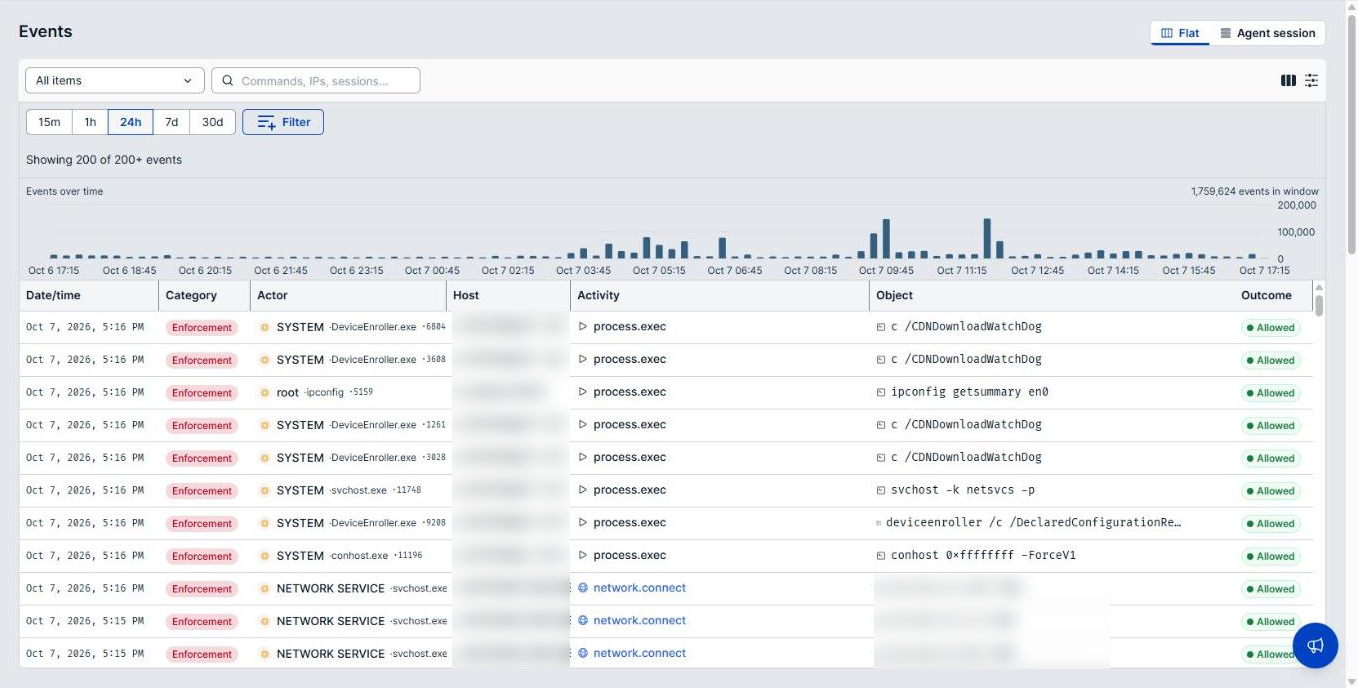Click SYSTEM svchost.exe 11748 actor cell
Viewport: 1358px width, 688px height.
(x=348, y=491)
